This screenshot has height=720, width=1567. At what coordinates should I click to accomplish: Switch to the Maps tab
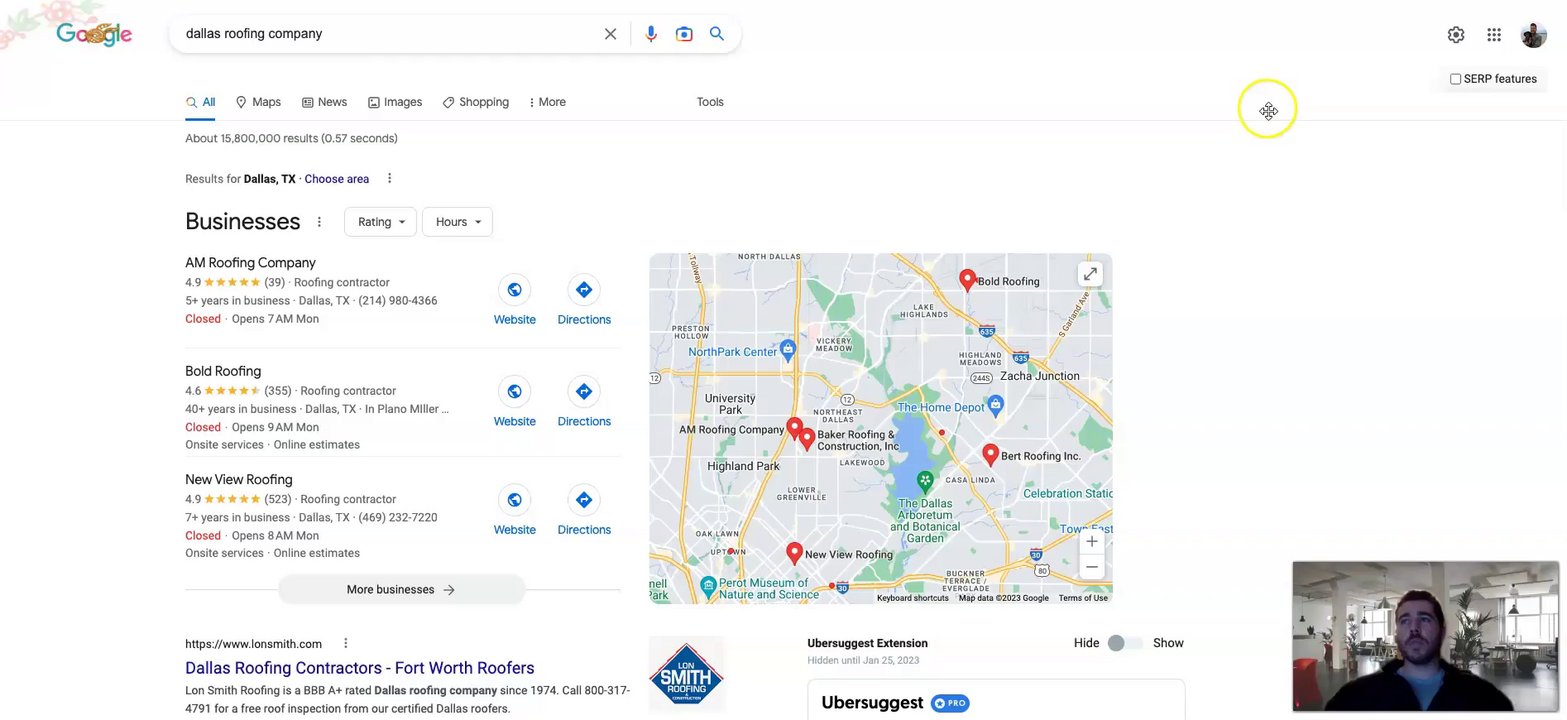coord(258,102)
